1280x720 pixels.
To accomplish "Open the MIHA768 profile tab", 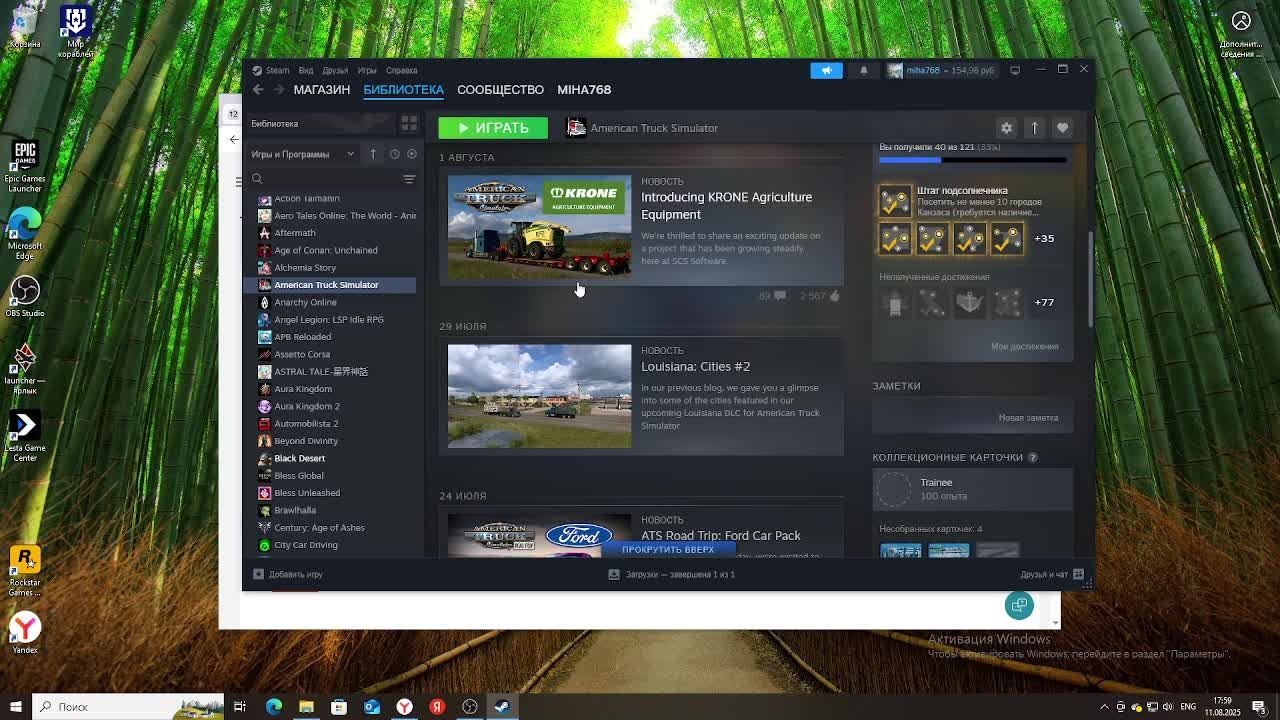I will 584,90.
